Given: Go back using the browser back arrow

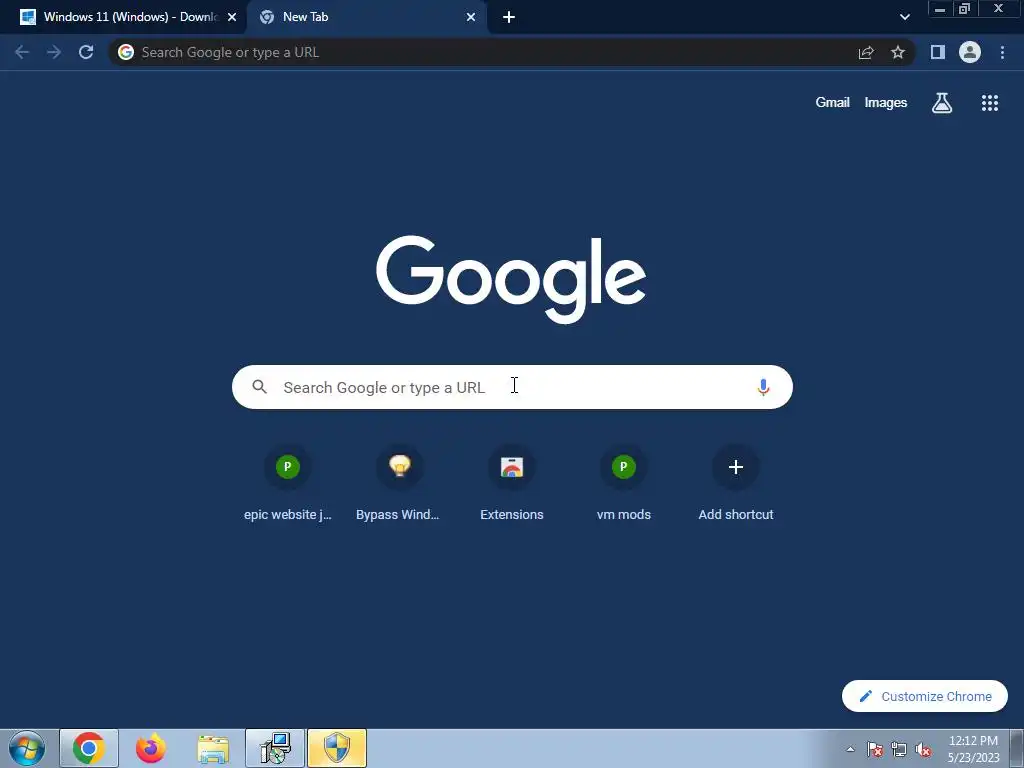Looking at the screenshot, I should pos(22,52).
